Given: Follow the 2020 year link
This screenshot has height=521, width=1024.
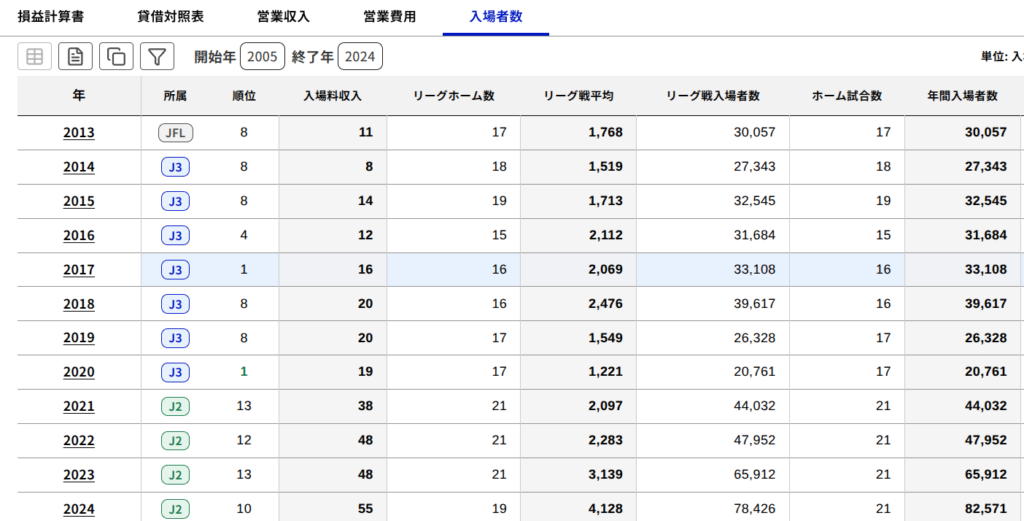Looking at the screenshot, I should point(79,372).
